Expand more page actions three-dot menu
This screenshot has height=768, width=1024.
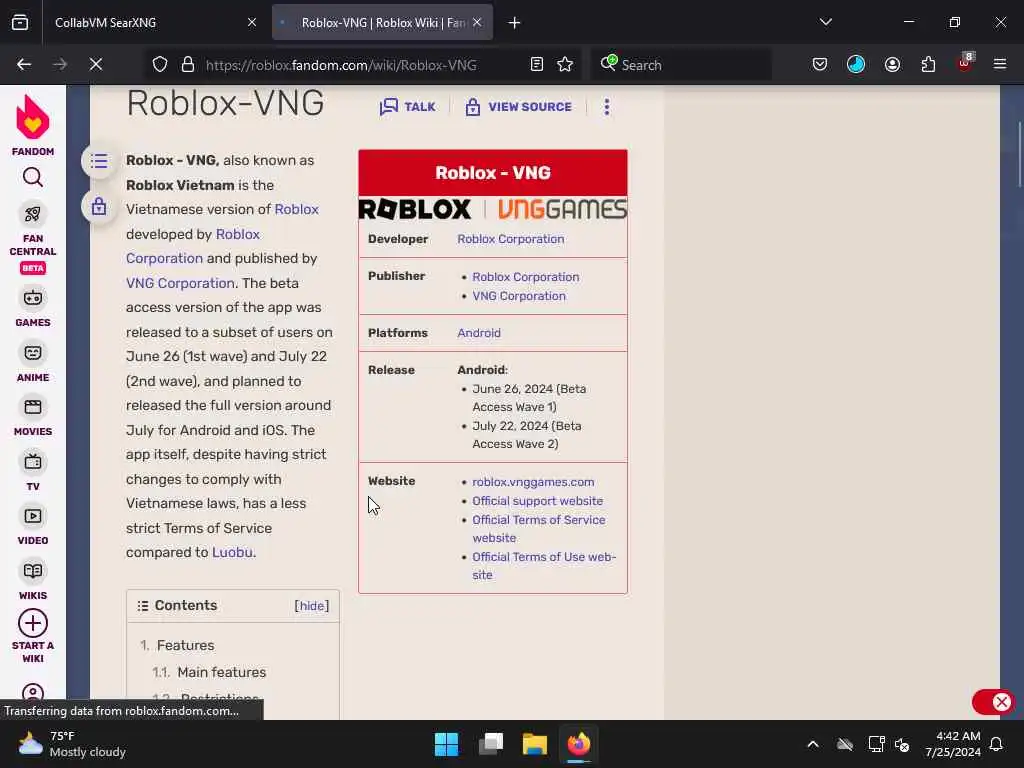[607, 106]
